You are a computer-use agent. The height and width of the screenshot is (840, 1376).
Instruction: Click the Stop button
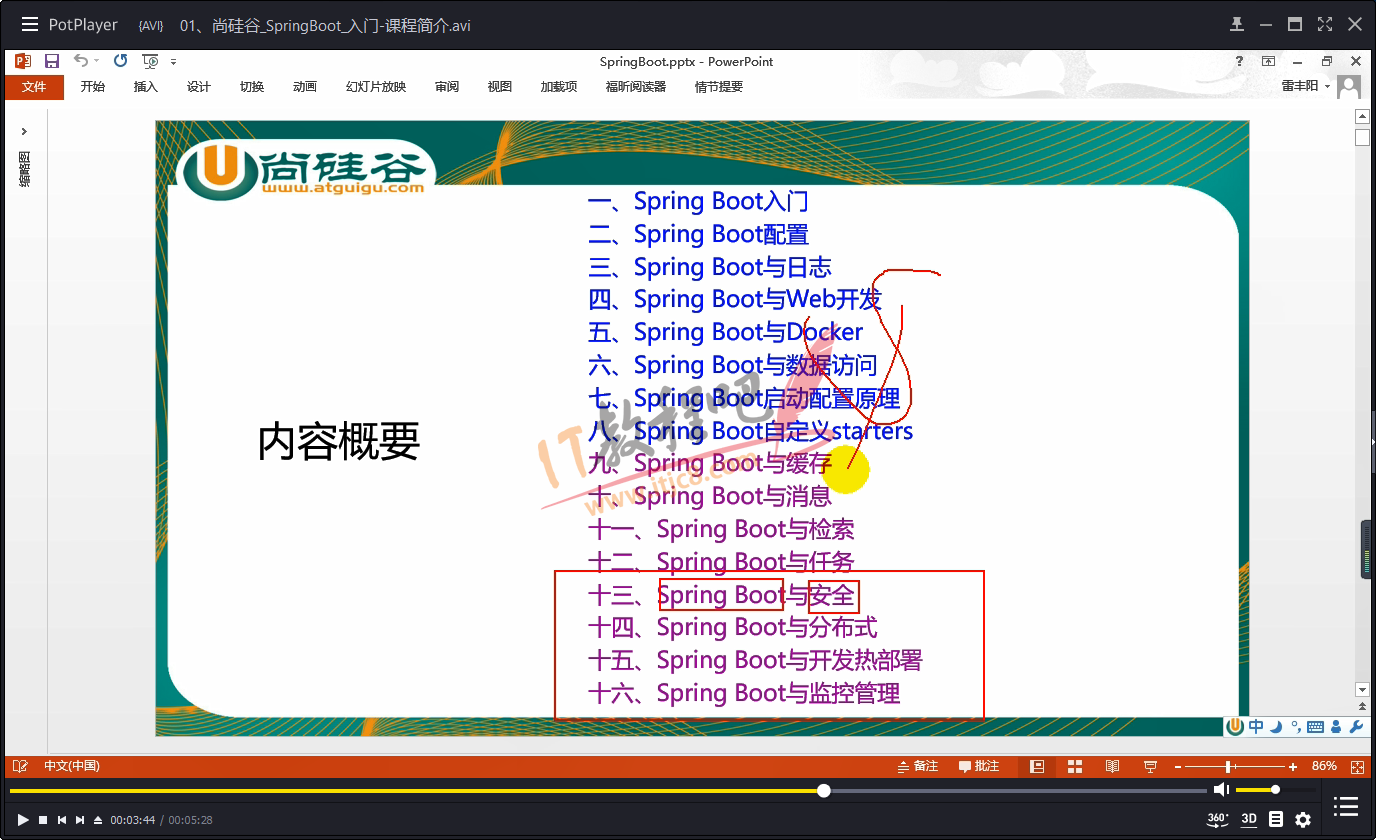tap(43, 820)
